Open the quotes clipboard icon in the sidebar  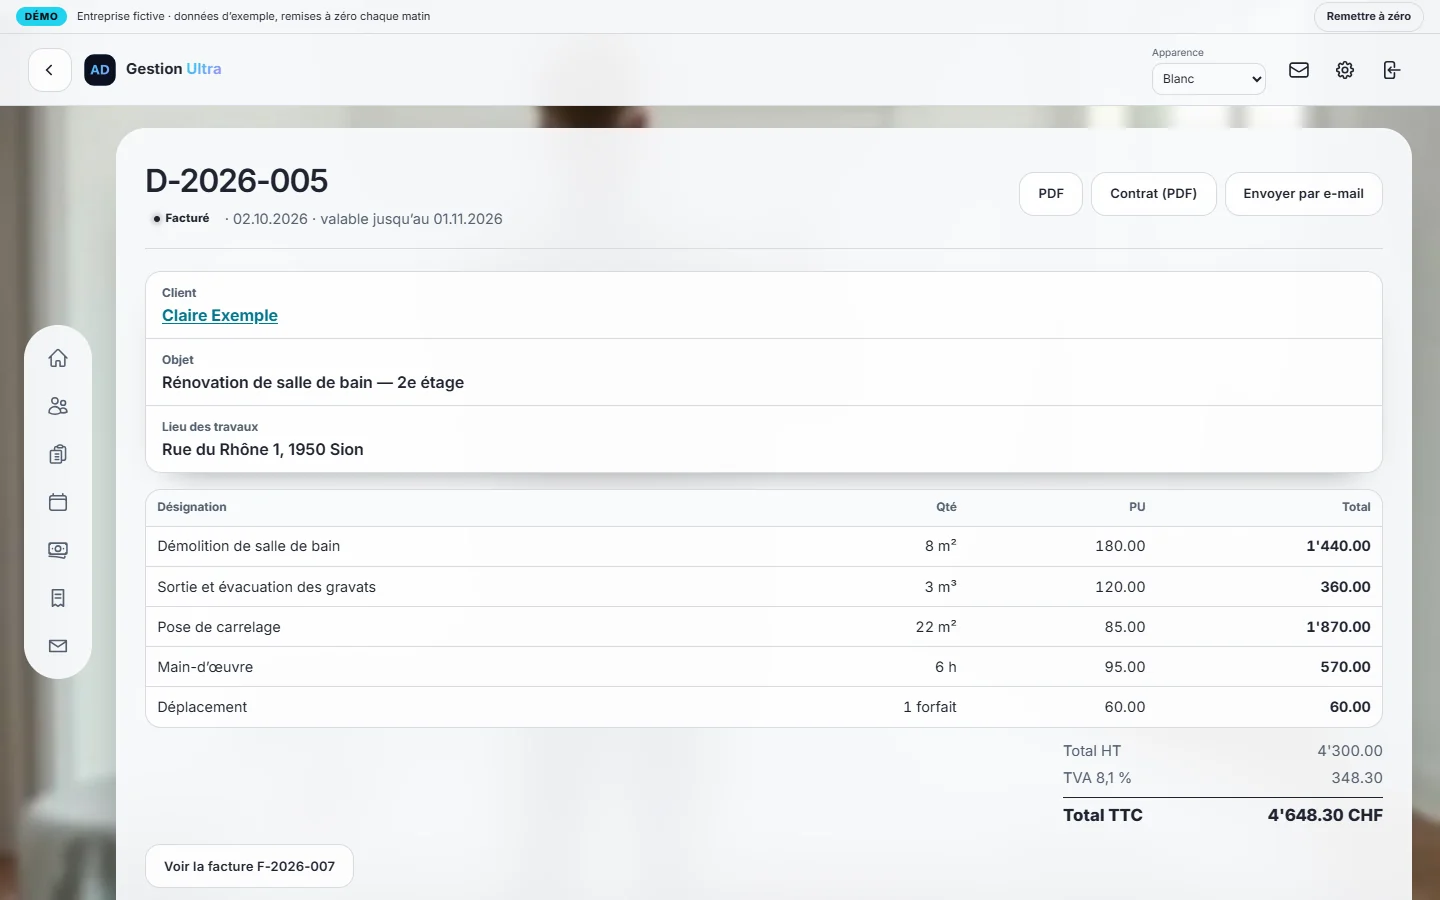click(58, 454)
